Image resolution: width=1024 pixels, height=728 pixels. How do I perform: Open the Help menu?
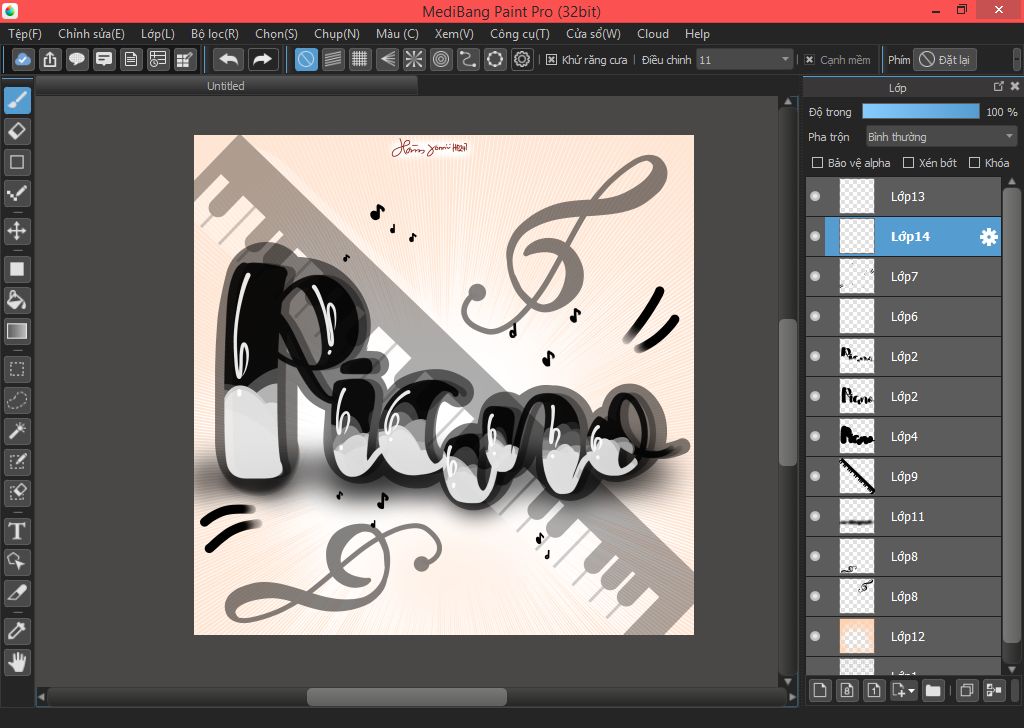(x=697, y=34)
